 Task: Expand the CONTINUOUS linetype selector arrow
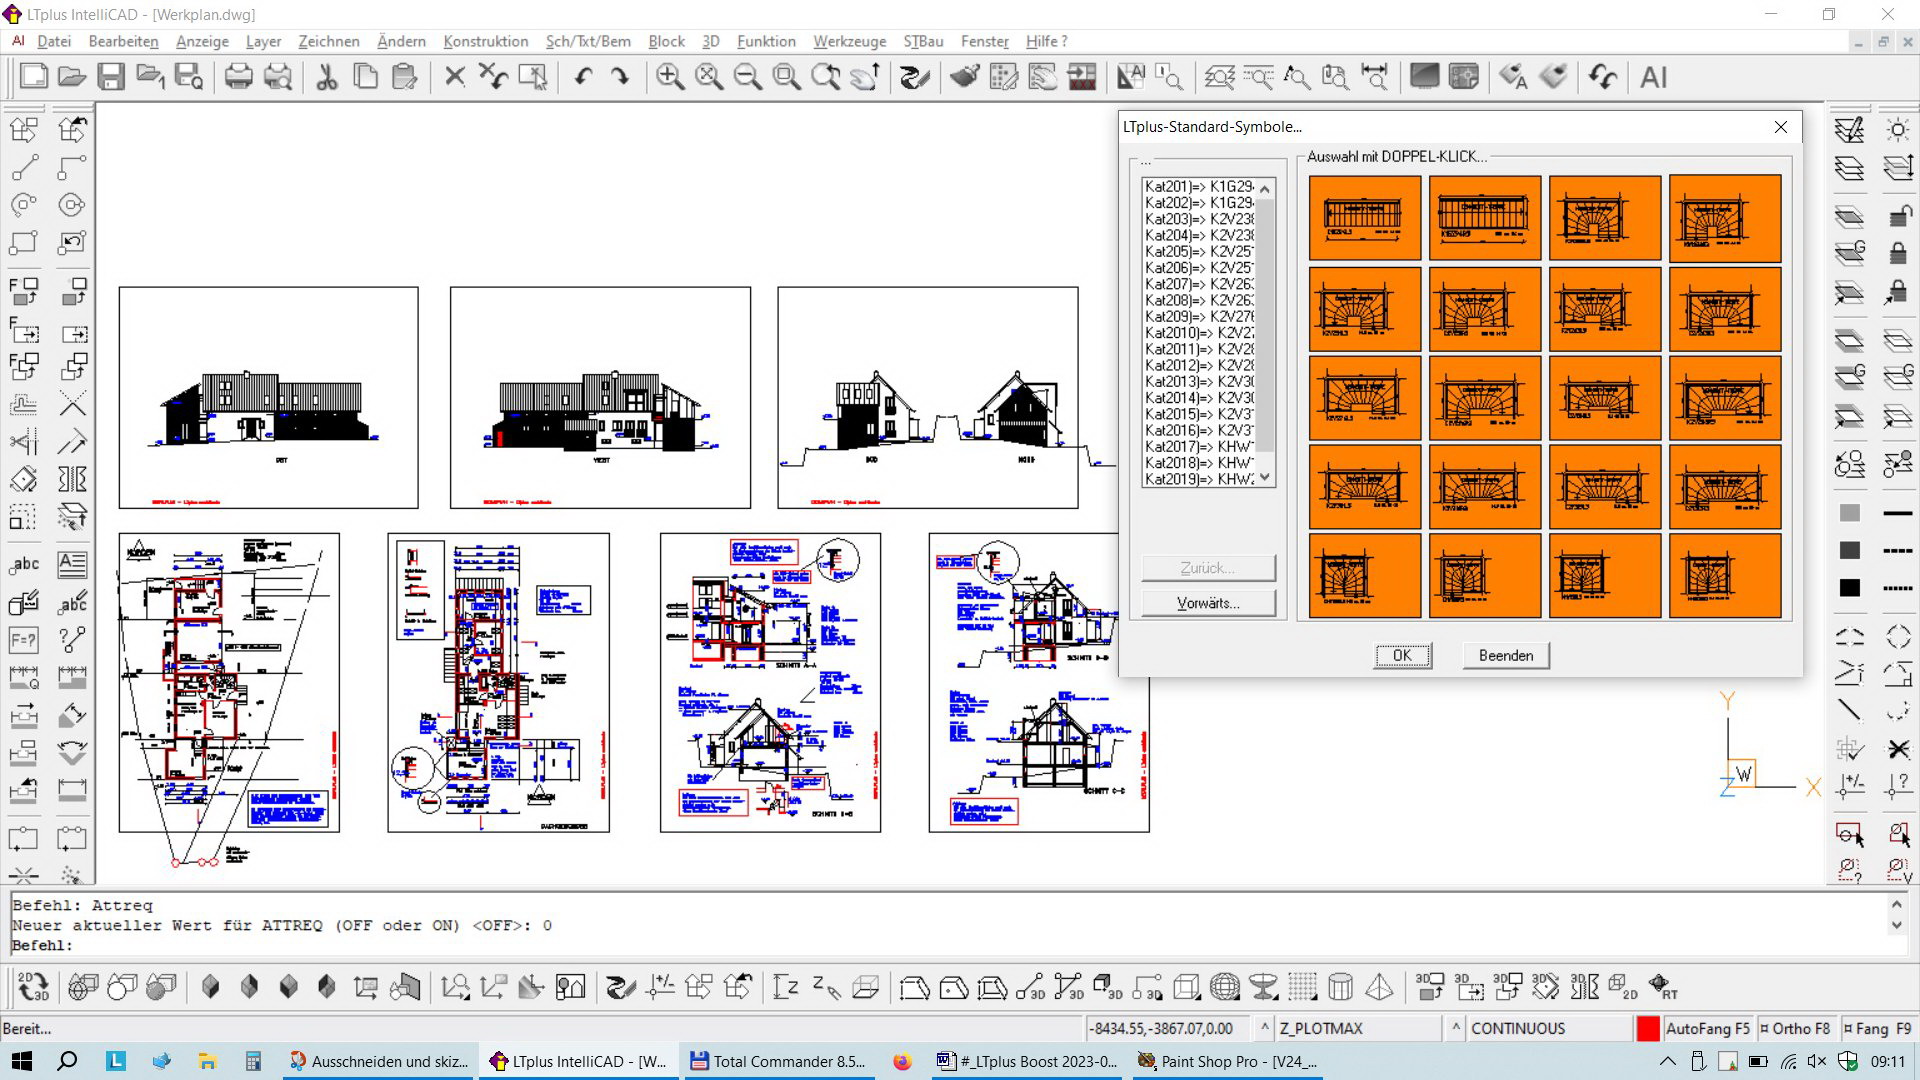(1455, 1027)
